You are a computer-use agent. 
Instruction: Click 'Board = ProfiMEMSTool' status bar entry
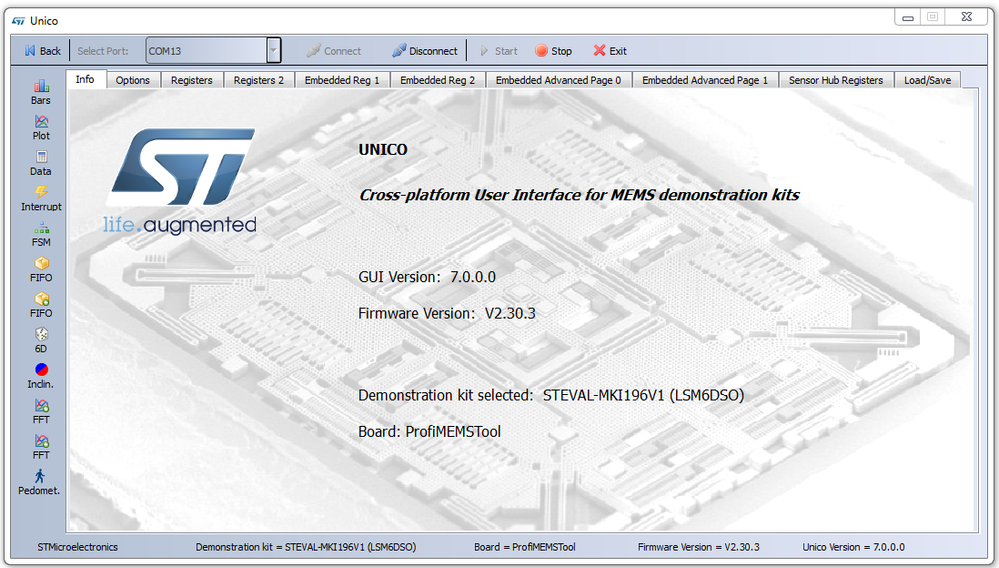point(525,547)
